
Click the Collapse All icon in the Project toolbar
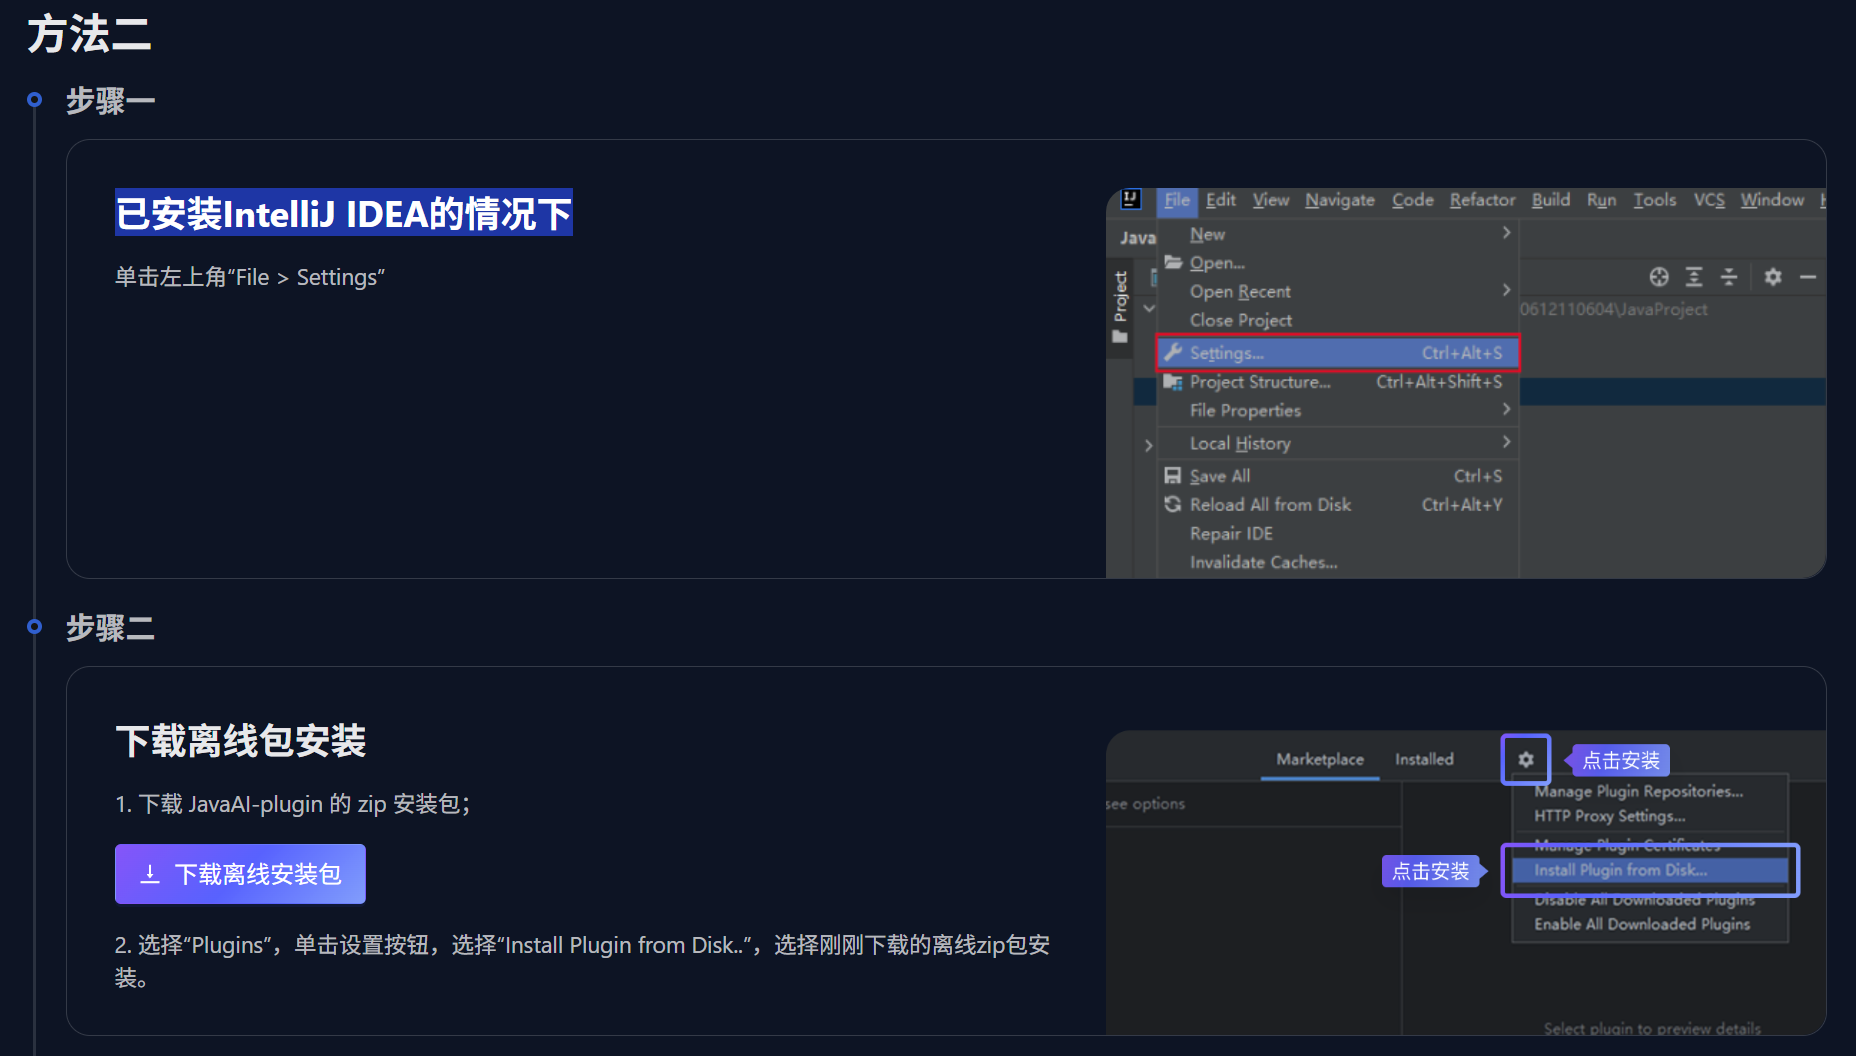pos(1729,277)
